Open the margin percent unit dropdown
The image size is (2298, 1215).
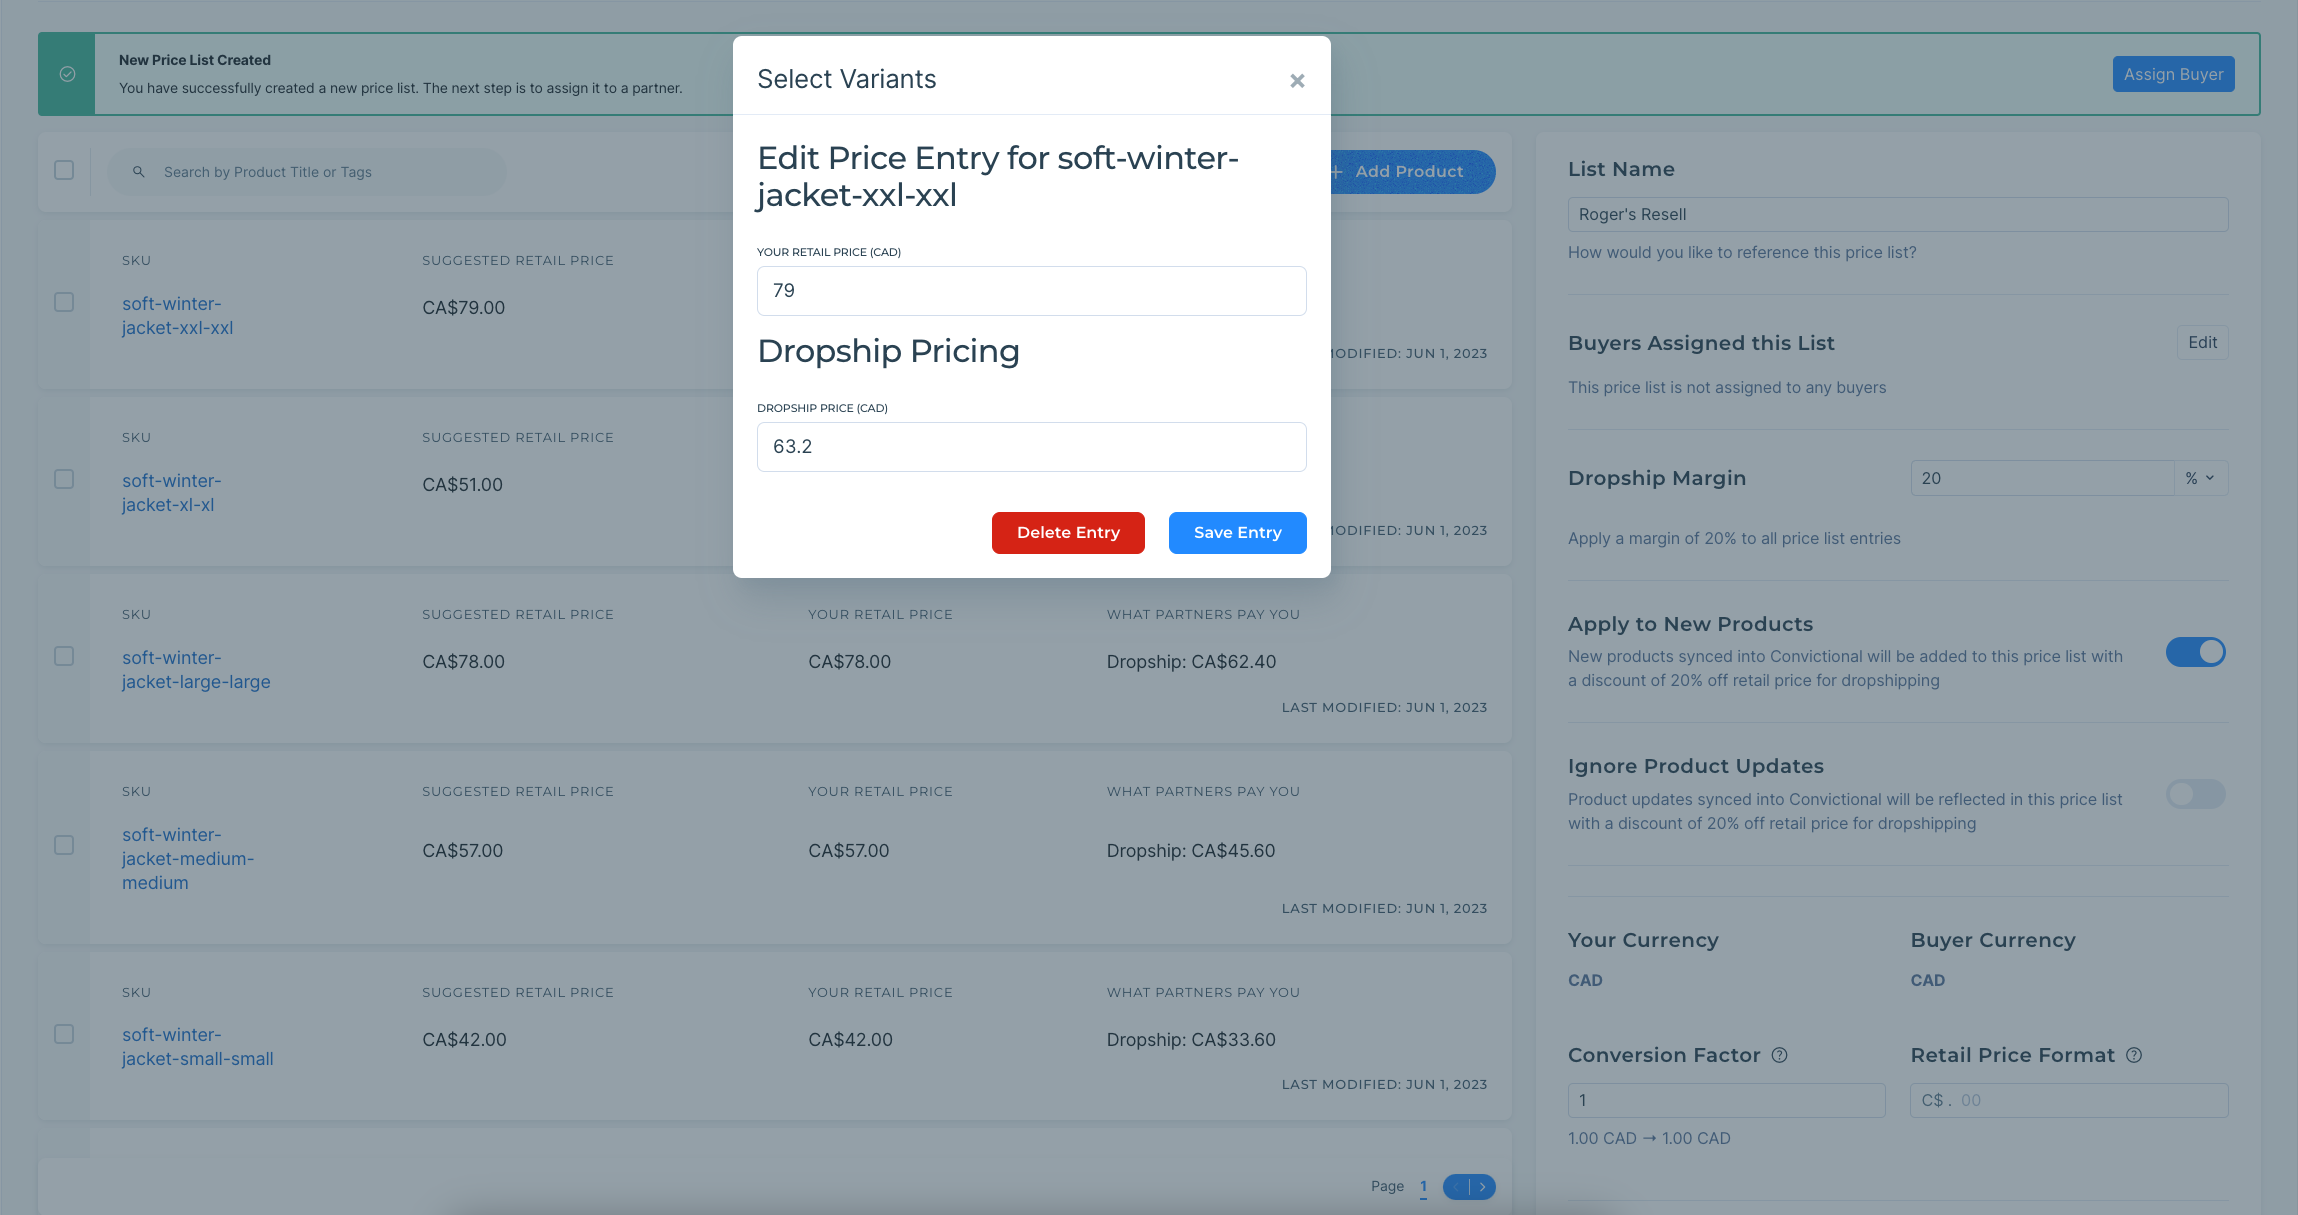coord(2200,478)
